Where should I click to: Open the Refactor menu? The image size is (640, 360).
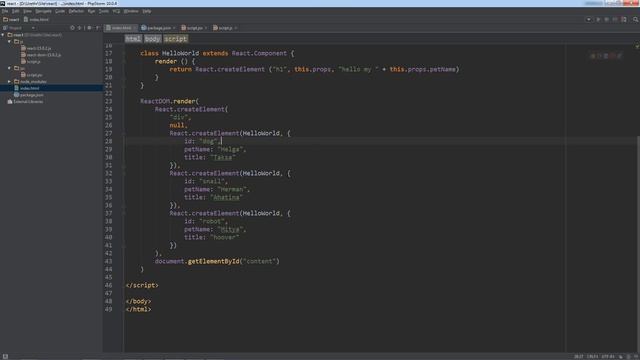pos(76,11)
